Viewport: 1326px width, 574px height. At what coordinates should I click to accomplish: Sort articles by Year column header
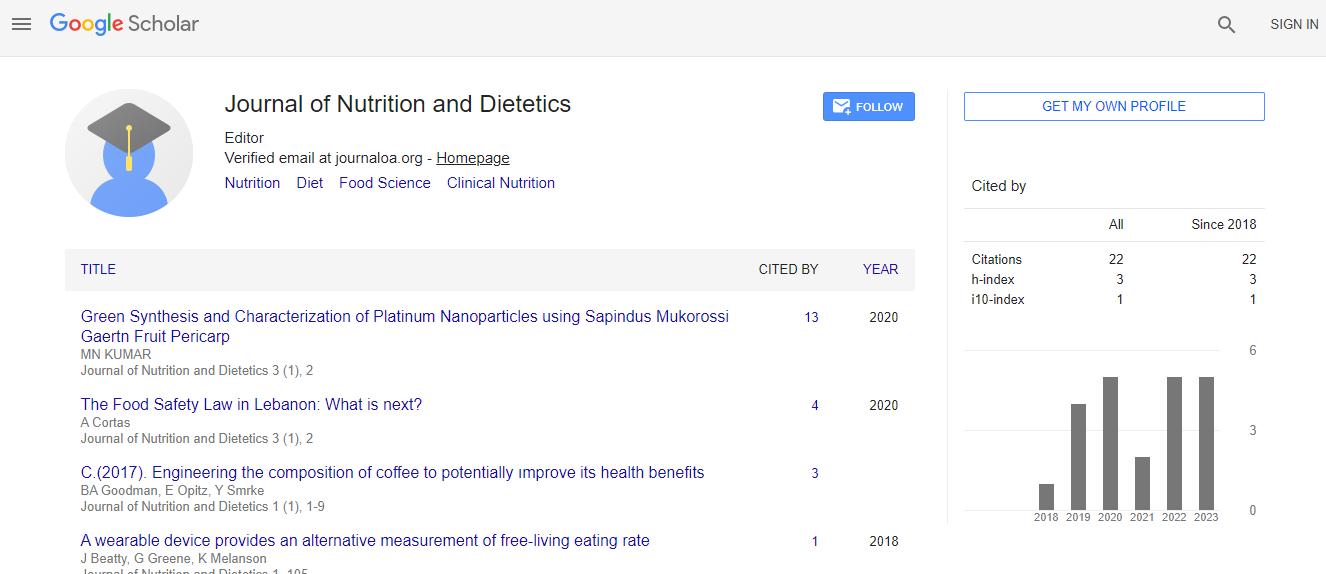pyautogui.click(x=880, y=269)
